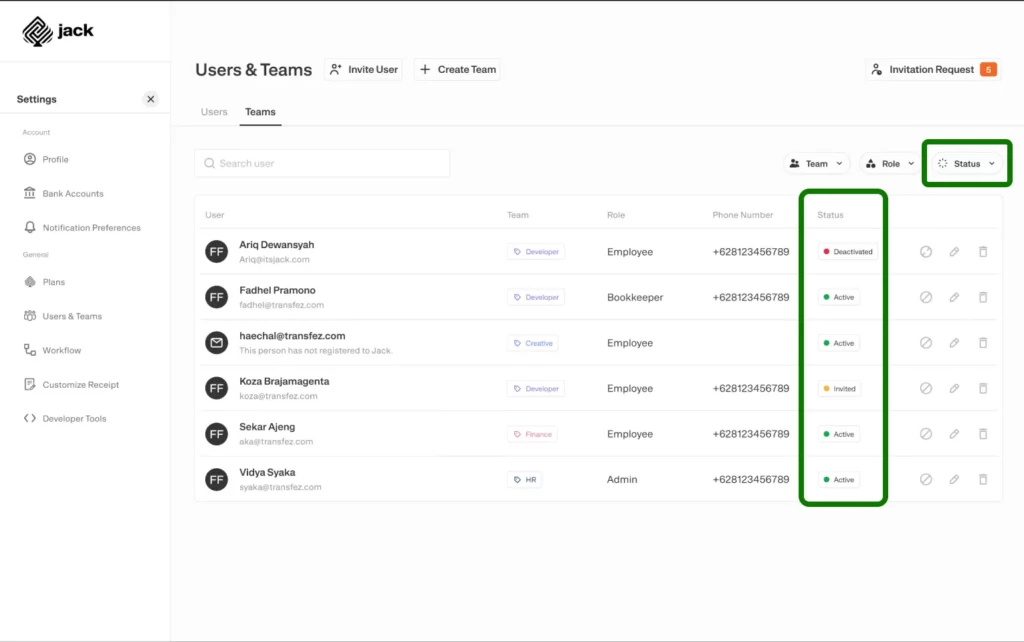The image size is (1024, 642).
Task: Click block icon for Koza Brajamagenta
Action: [926, 388]
